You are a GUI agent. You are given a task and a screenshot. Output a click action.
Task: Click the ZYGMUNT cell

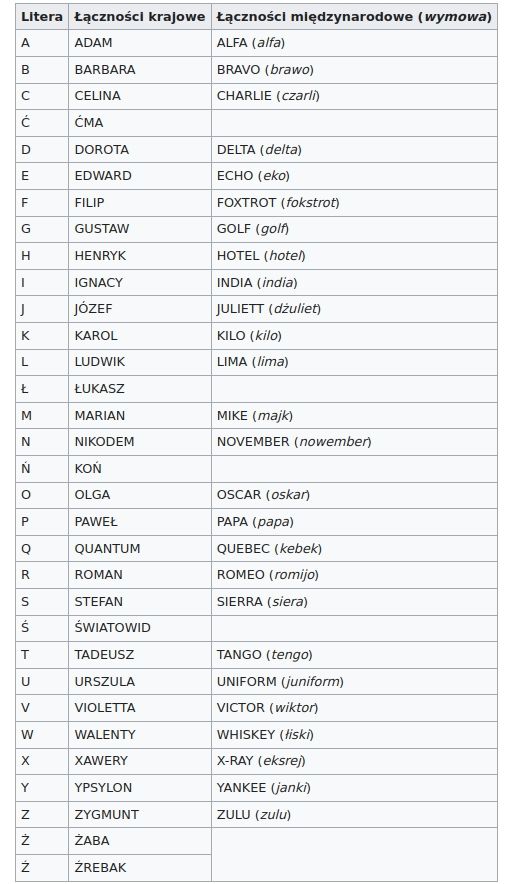140,814
